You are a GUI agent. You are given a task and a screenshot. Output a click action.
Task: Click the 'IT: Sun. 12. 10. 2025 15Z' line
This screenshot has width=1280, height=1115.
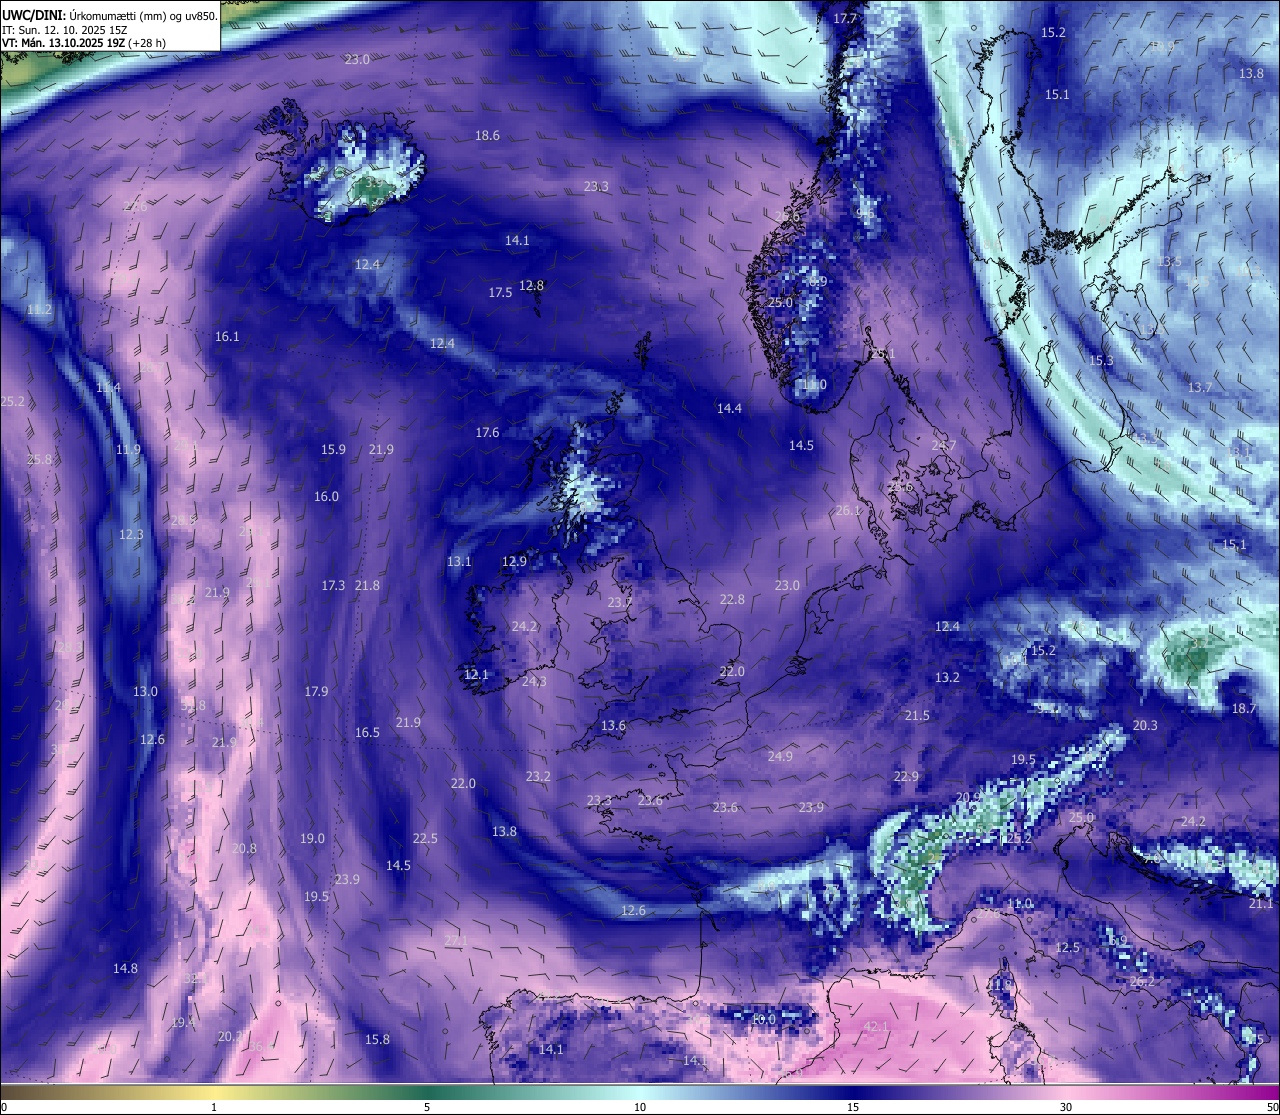click(64, 30)
